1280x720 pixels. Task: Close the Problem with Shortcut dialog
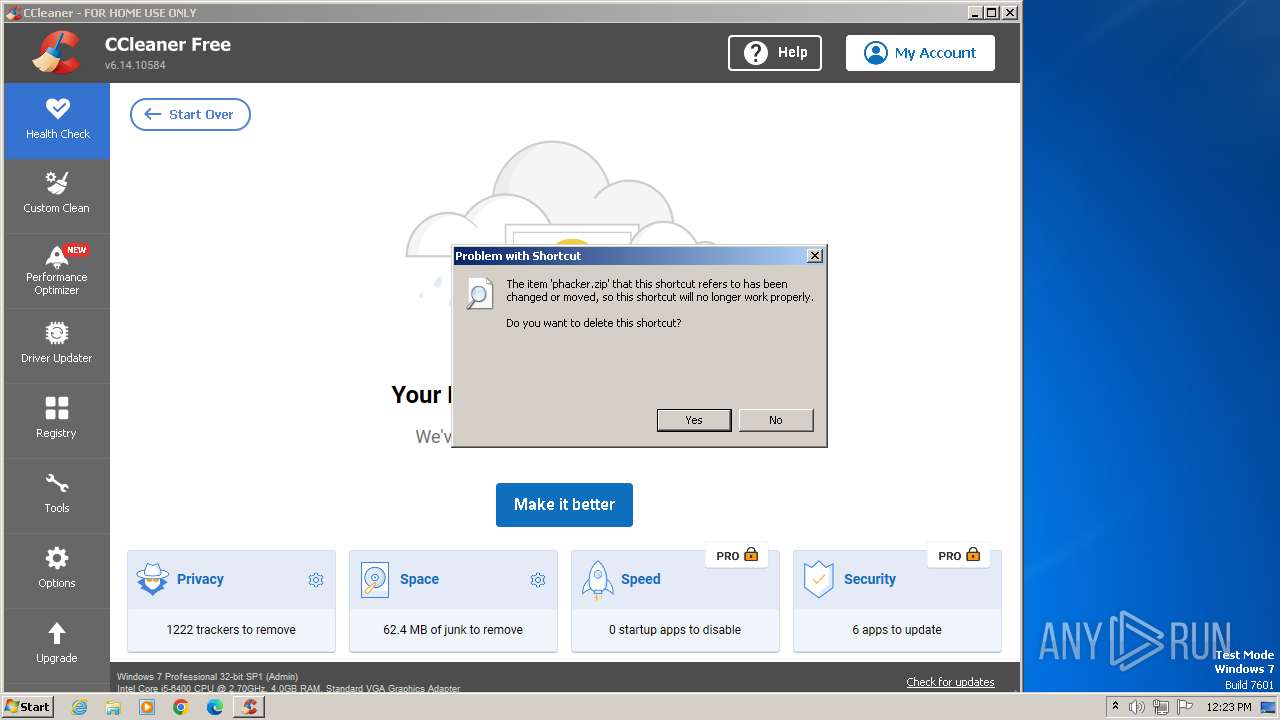[815, 256]
